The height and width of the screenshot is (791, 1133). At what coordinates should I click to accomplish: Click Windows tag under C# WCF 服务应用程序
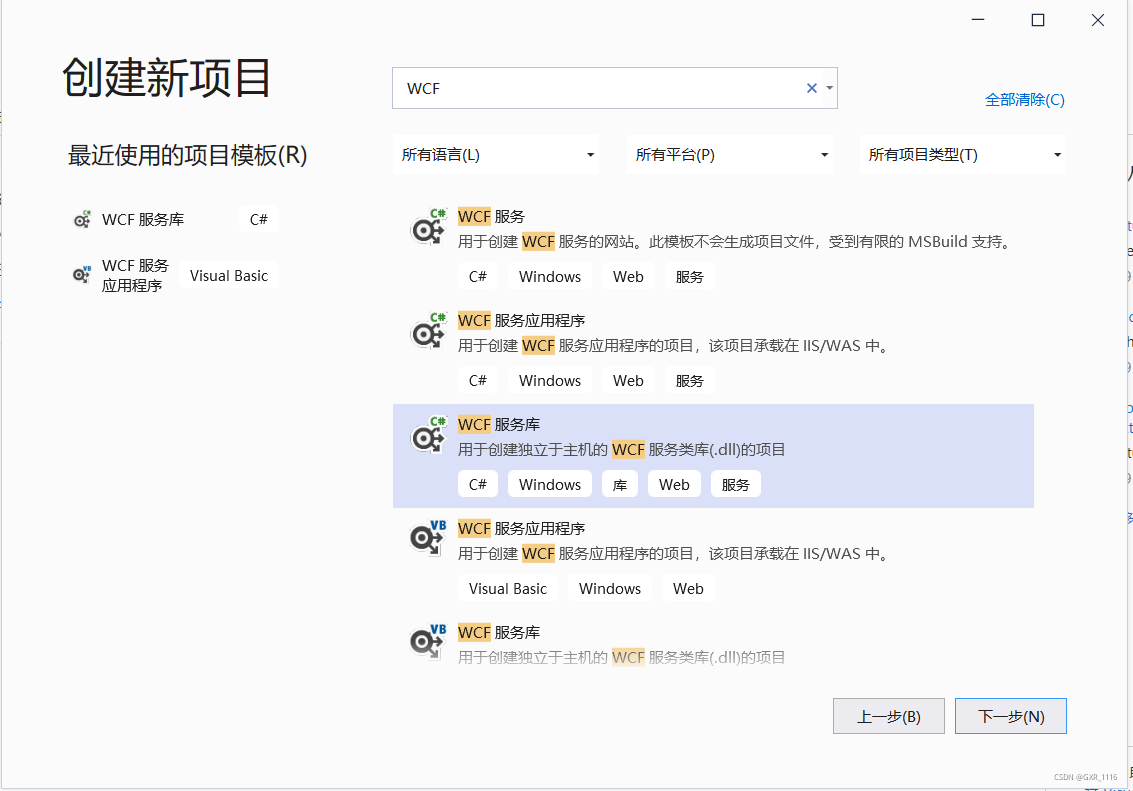pos(550,381)
